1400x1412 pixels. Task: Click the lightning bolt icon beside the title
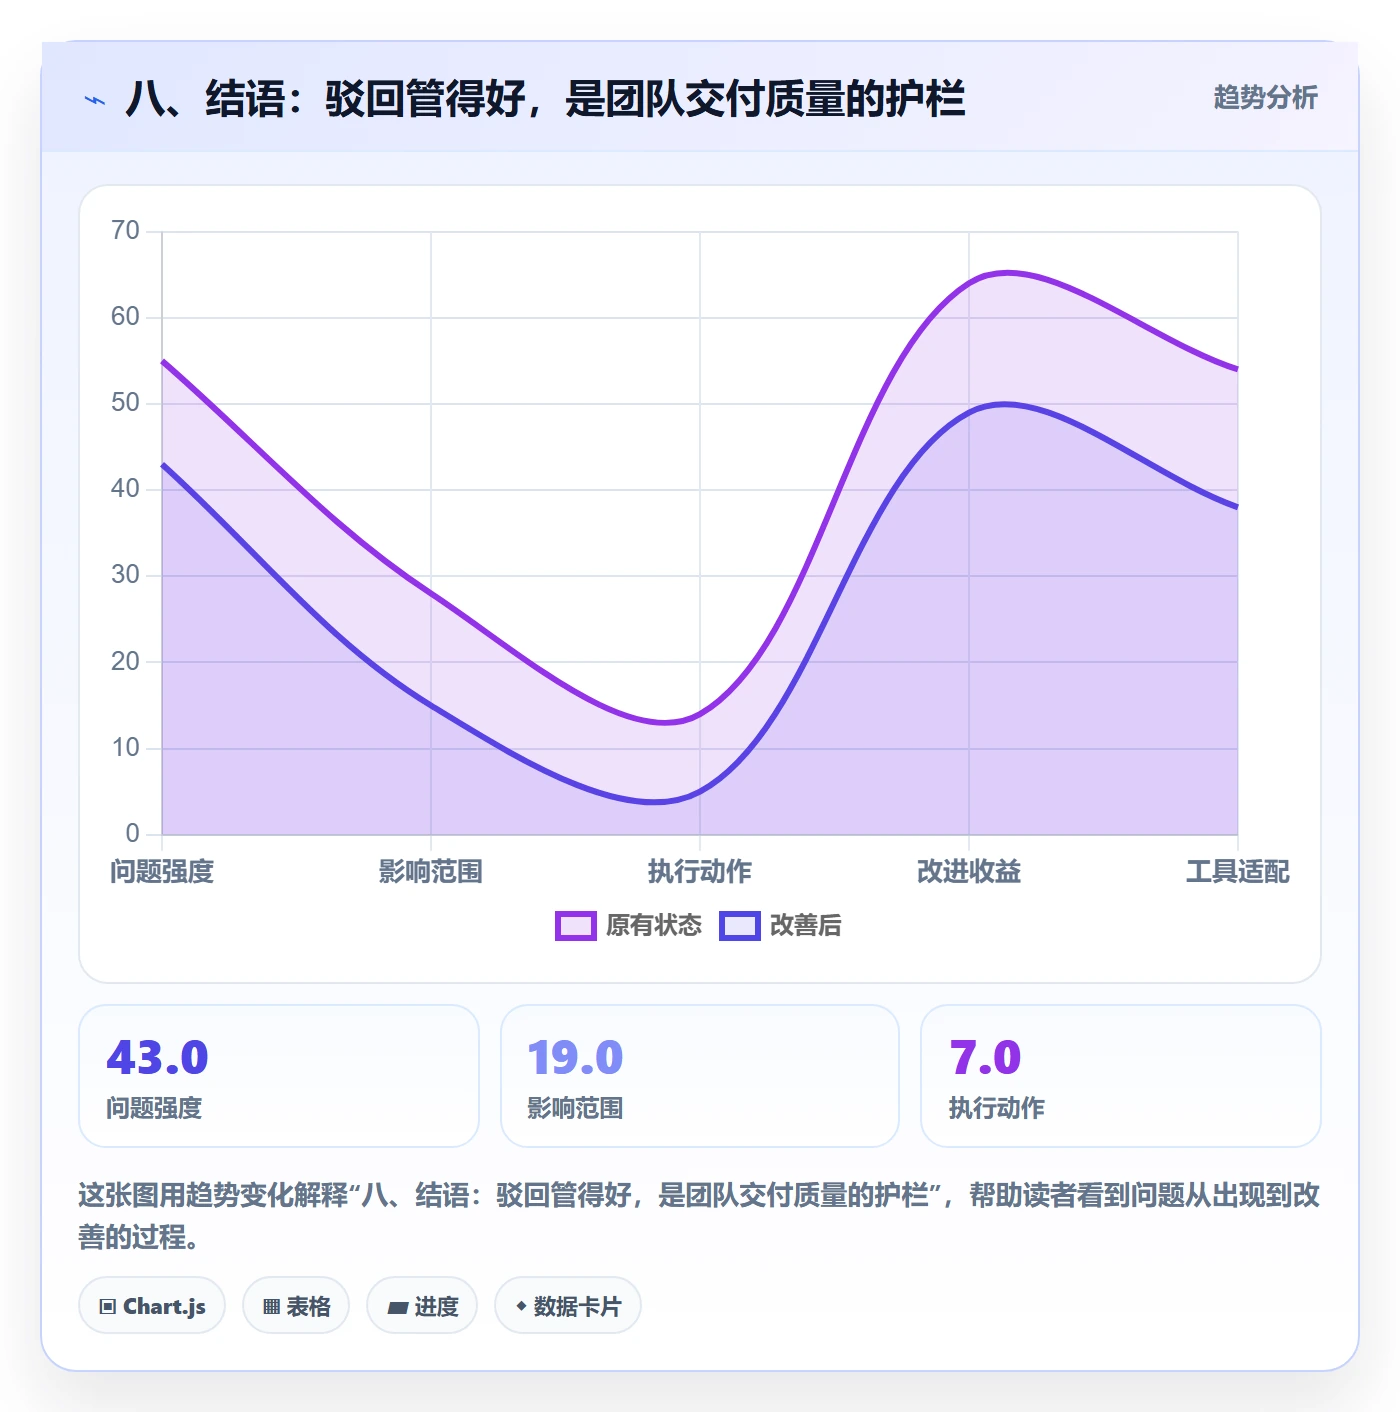[95, 100]
